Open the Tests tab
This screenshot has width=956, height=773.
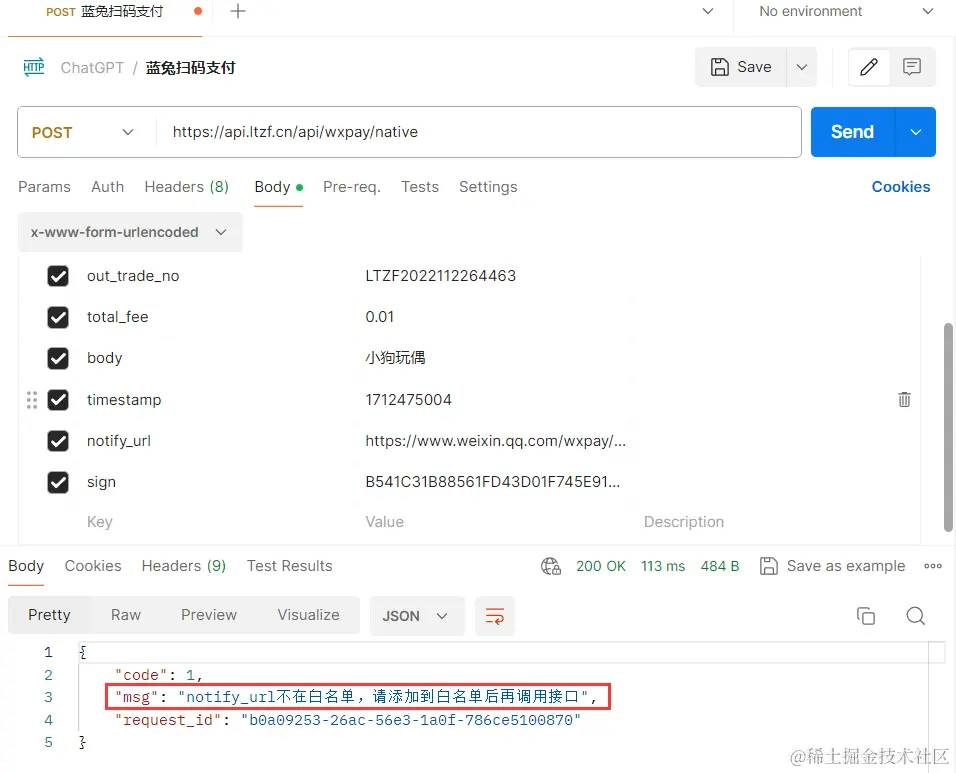(420, 187)
